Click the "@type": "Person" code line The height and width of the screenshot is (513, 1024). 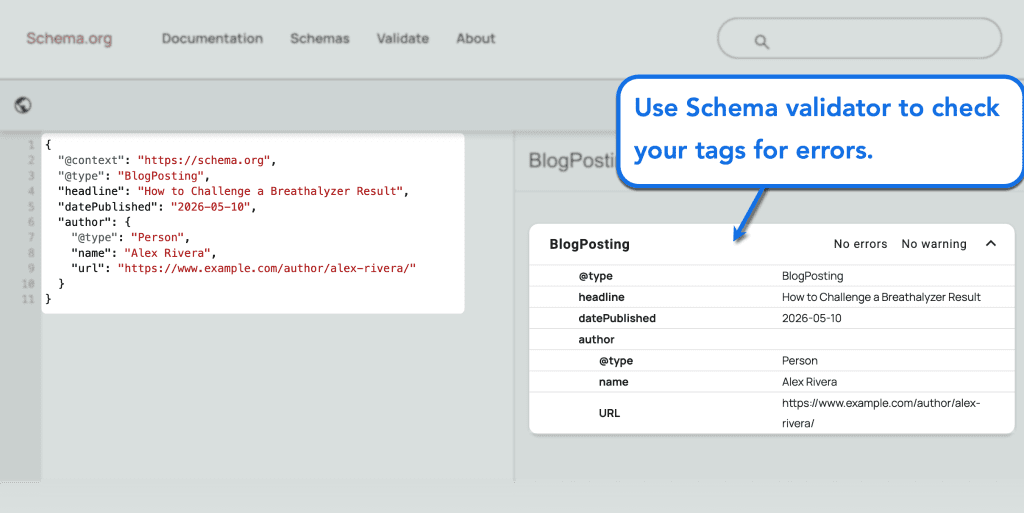tap(131, 238)
